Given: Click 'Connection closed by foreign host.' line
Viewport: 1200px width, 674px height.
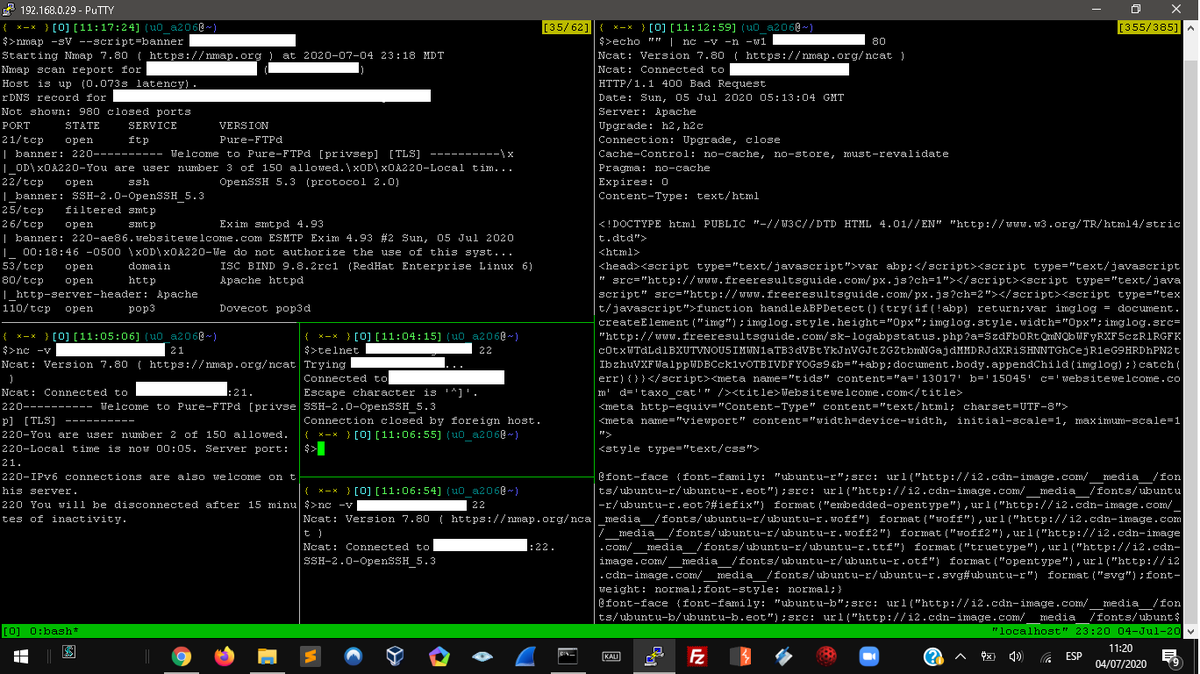Looking at the screenshot, I should tap(422, 421).
